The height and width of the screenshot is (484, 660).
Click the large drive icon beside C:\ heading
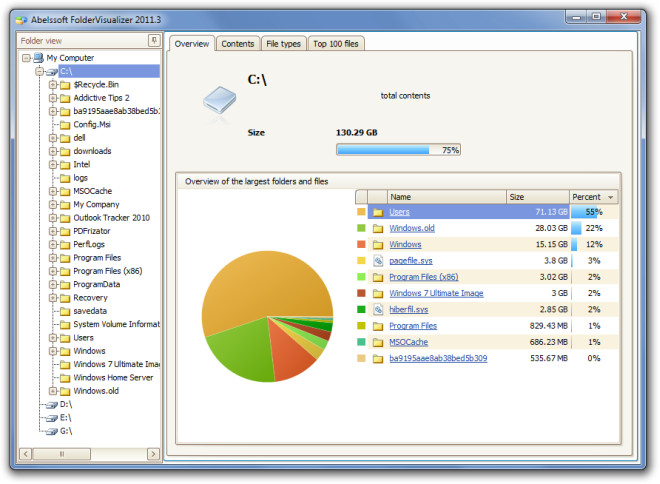point(219,101)
